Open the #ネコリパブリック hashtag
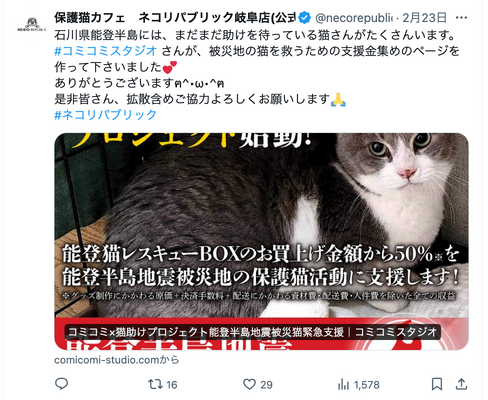Image resolution: width=488 pixels, height=400 pixels. coord(105,115)
